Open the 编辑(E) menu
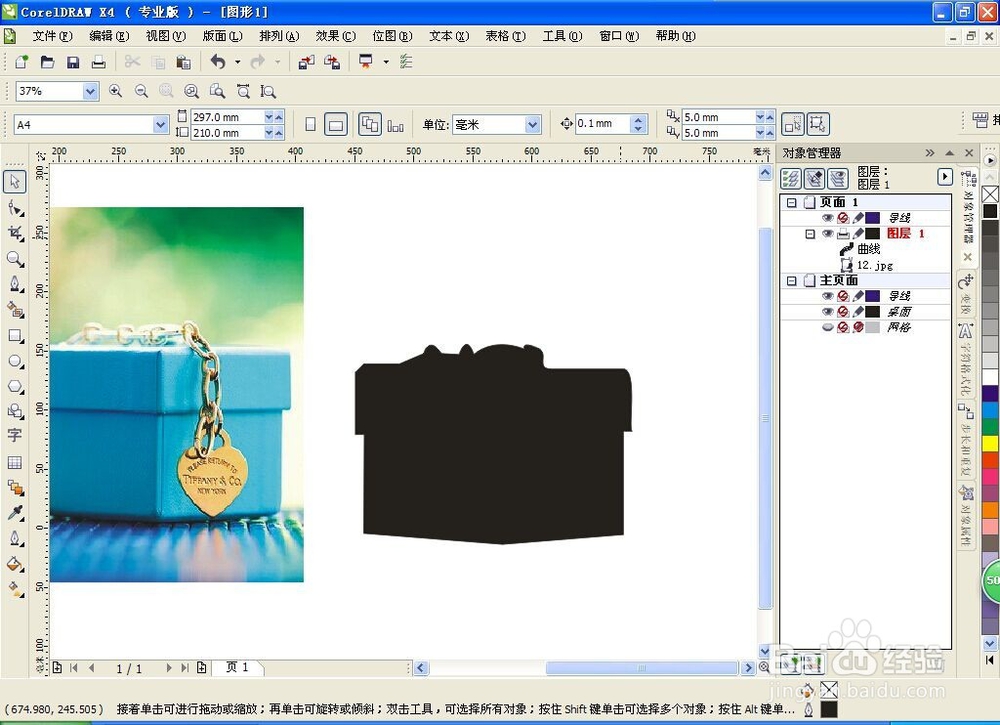This screenshot has width=1000, height=725. [x=109, y=36]
